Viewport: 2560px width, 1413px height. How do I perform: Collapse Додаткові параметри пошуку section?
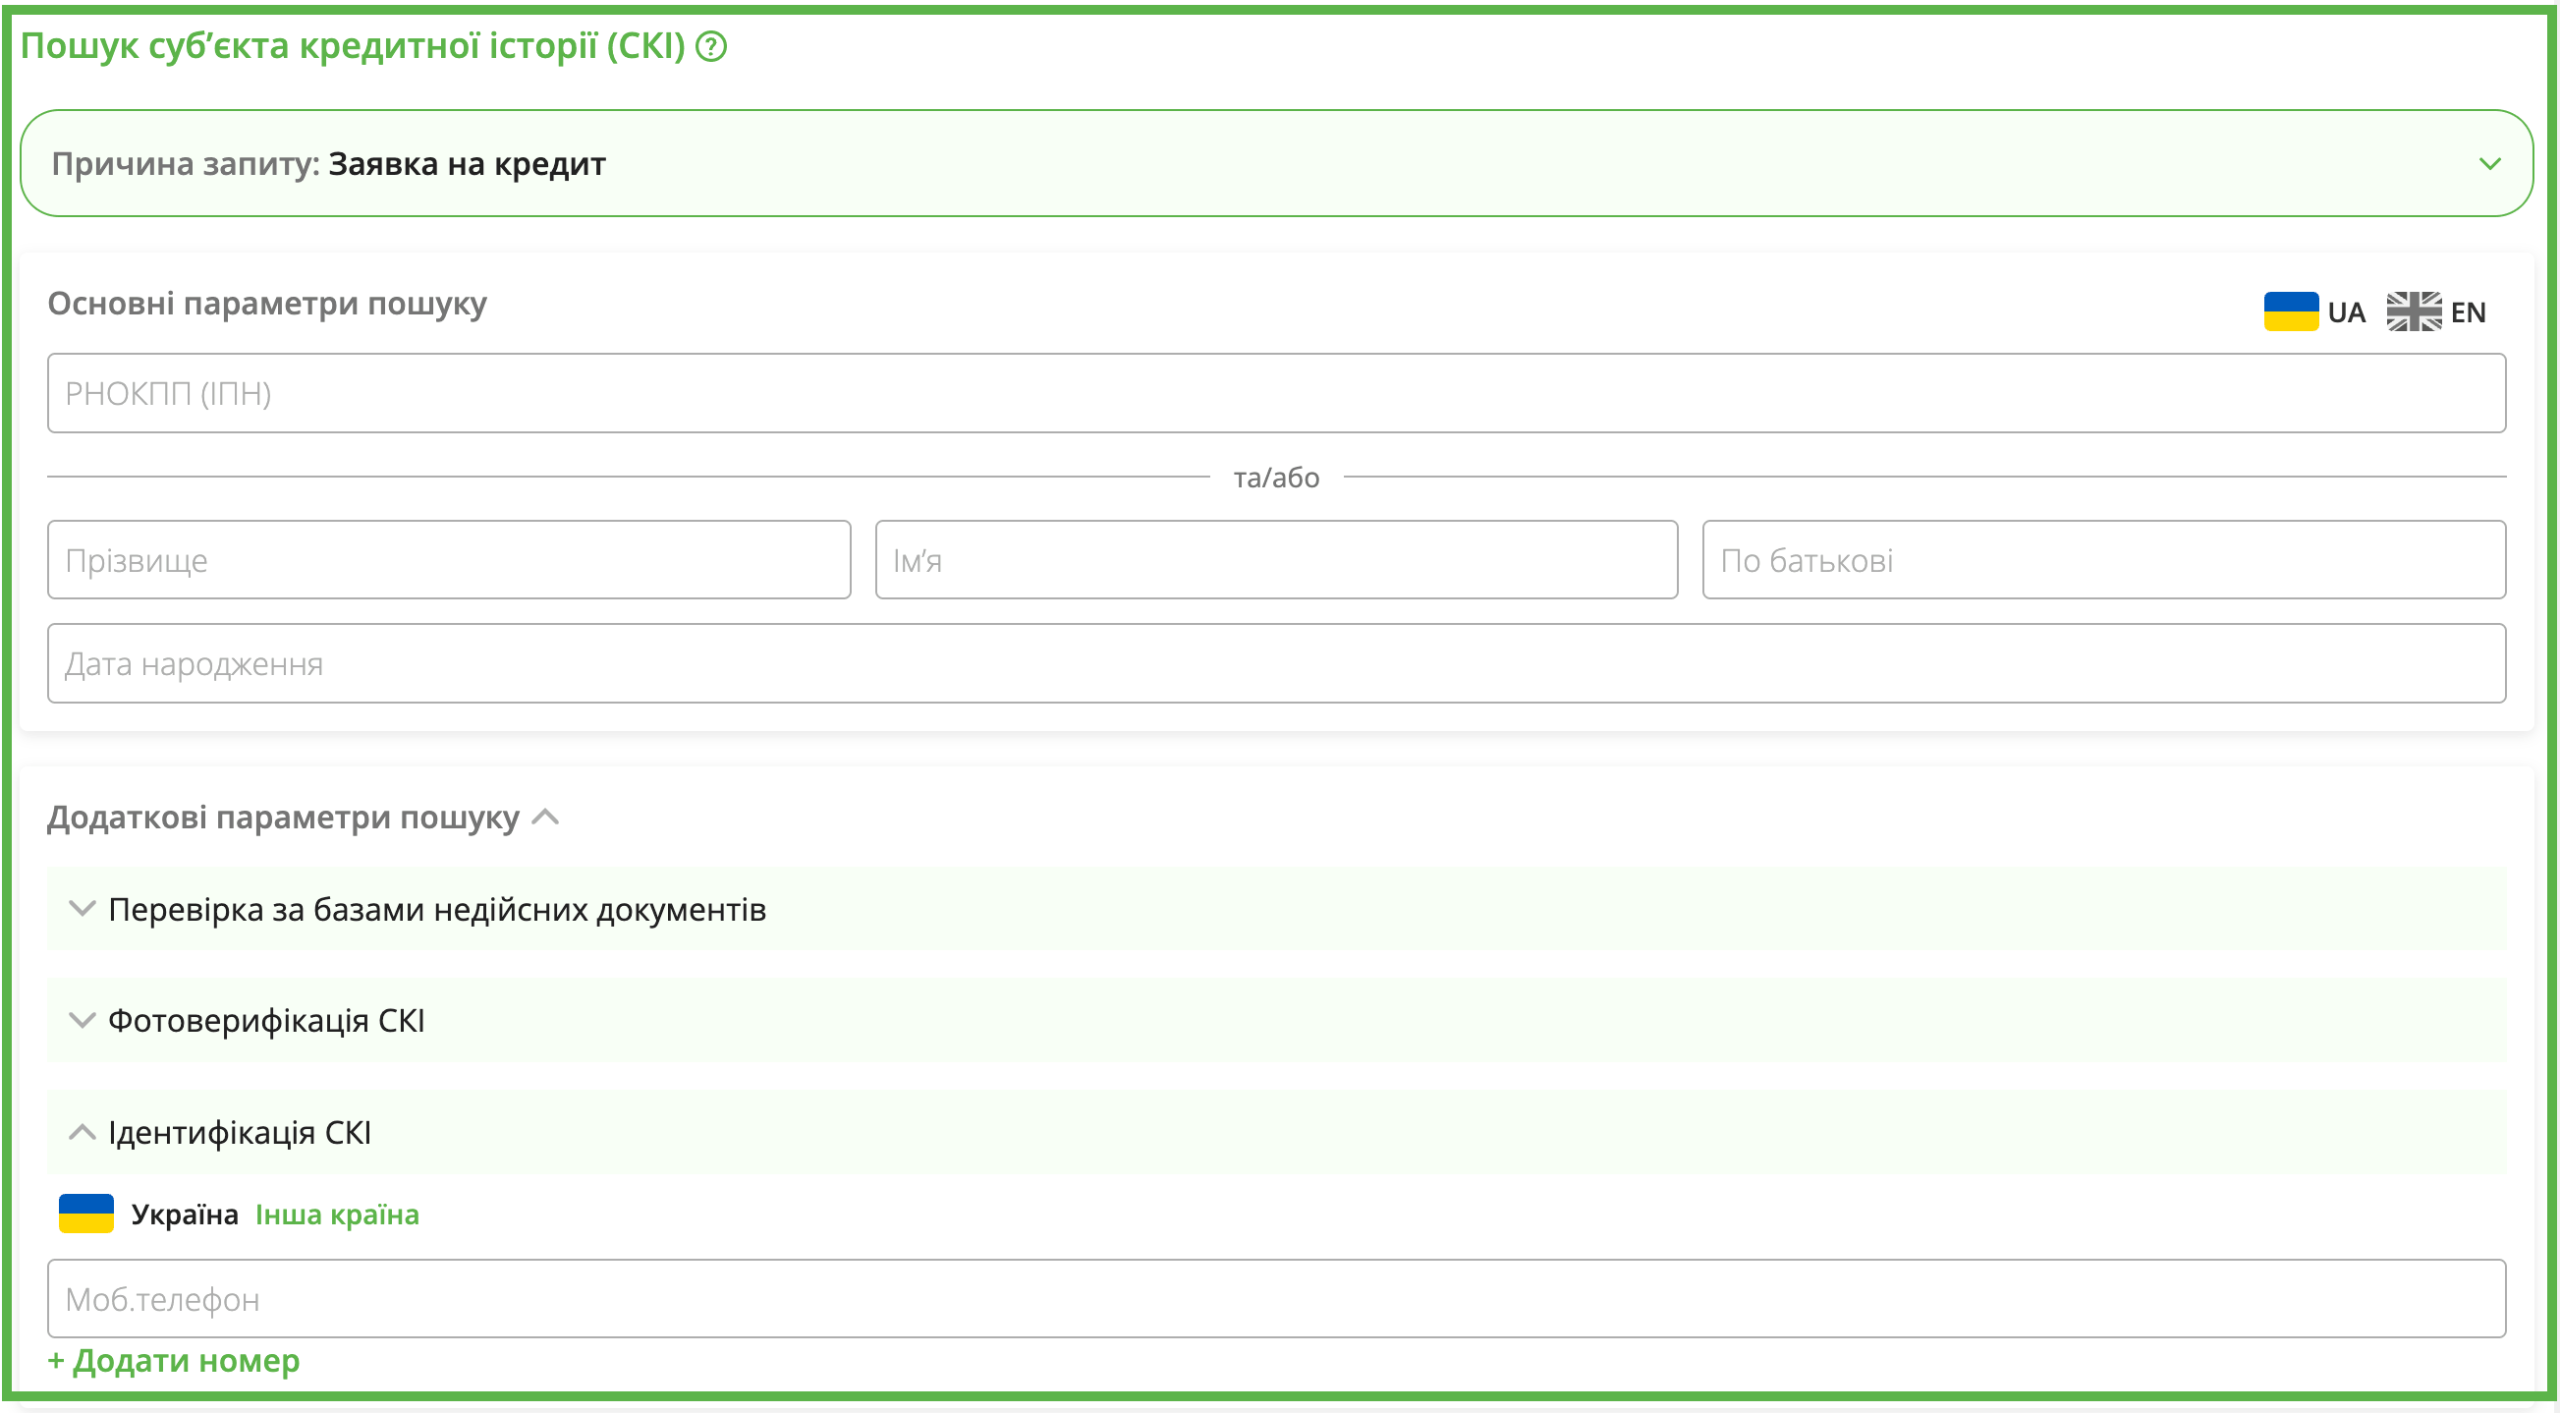click(545, 818)
